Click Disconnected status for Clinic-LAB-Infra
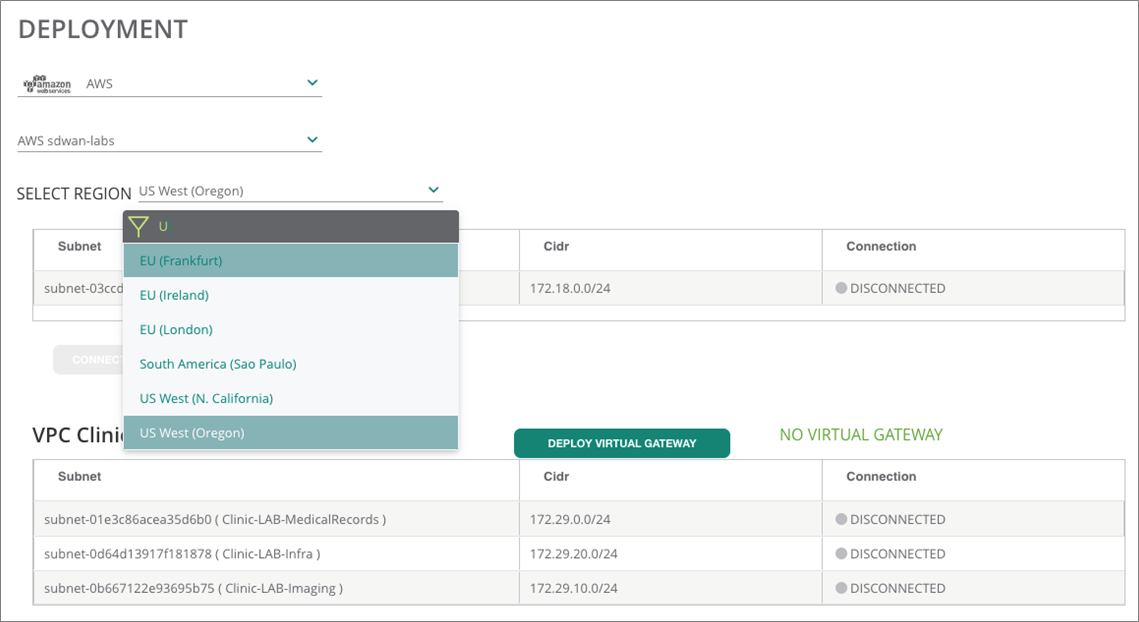Screen dimensions: 1139x622 pyautogui.click(x=891, y=554)
